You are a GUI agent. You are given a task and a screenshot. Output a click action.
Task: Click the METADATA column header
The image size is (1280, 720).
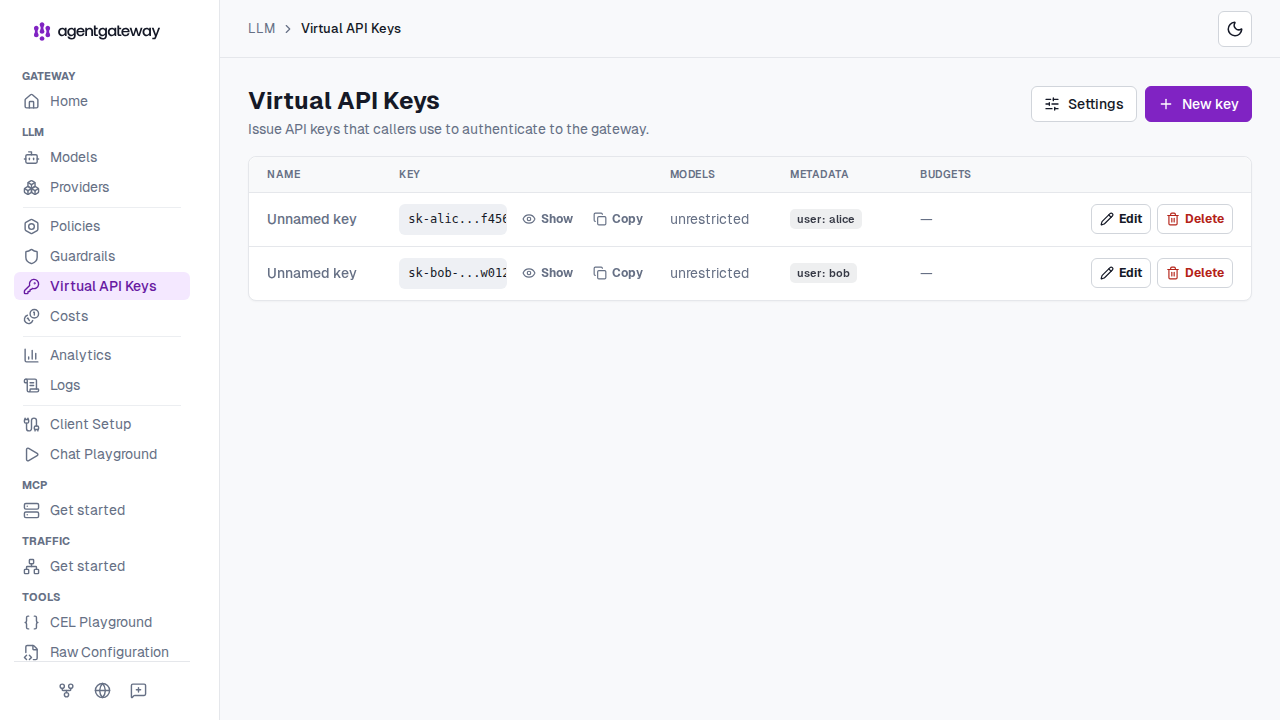point(819,174)
